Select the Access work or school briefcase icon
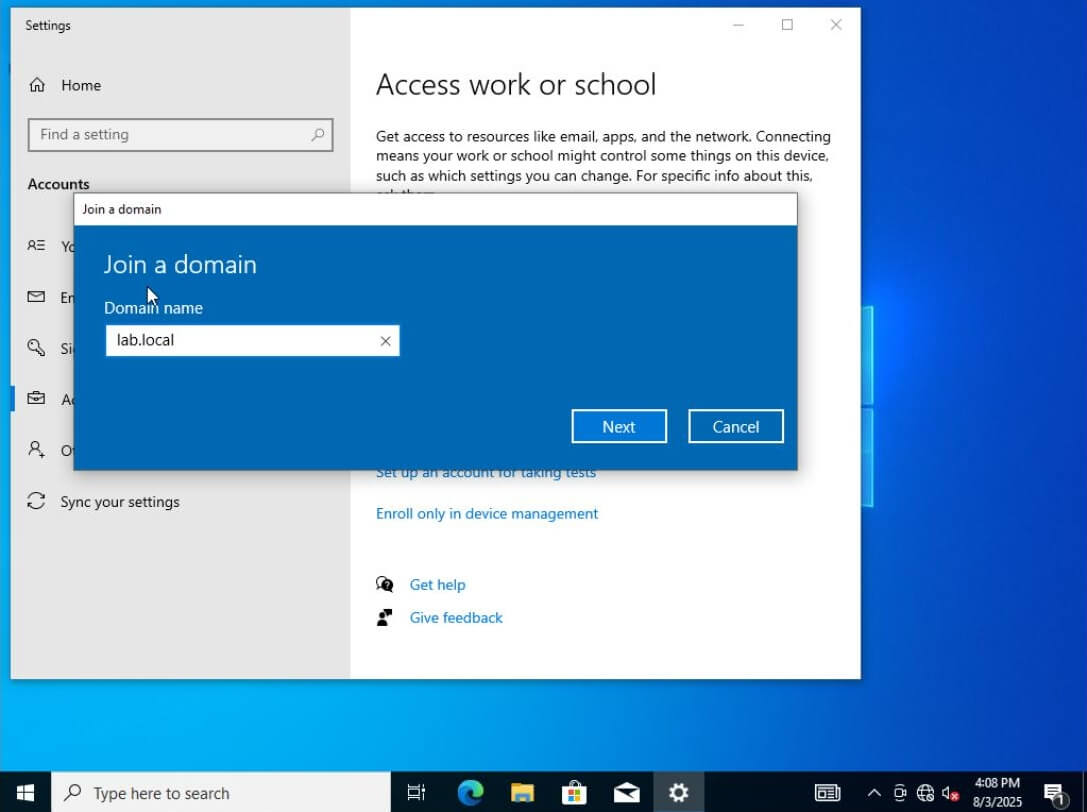 pos(36,398)
